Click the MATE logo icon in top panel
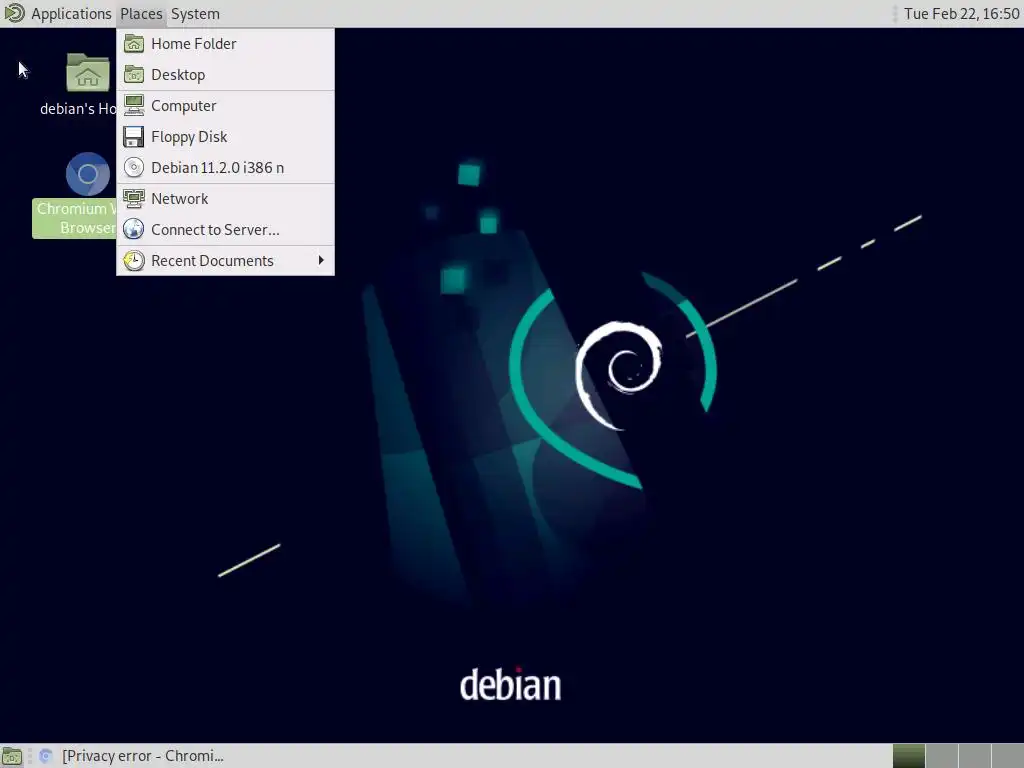Image resolution: width=1024 pixels, height=768 pixels. tap(14, 13)
